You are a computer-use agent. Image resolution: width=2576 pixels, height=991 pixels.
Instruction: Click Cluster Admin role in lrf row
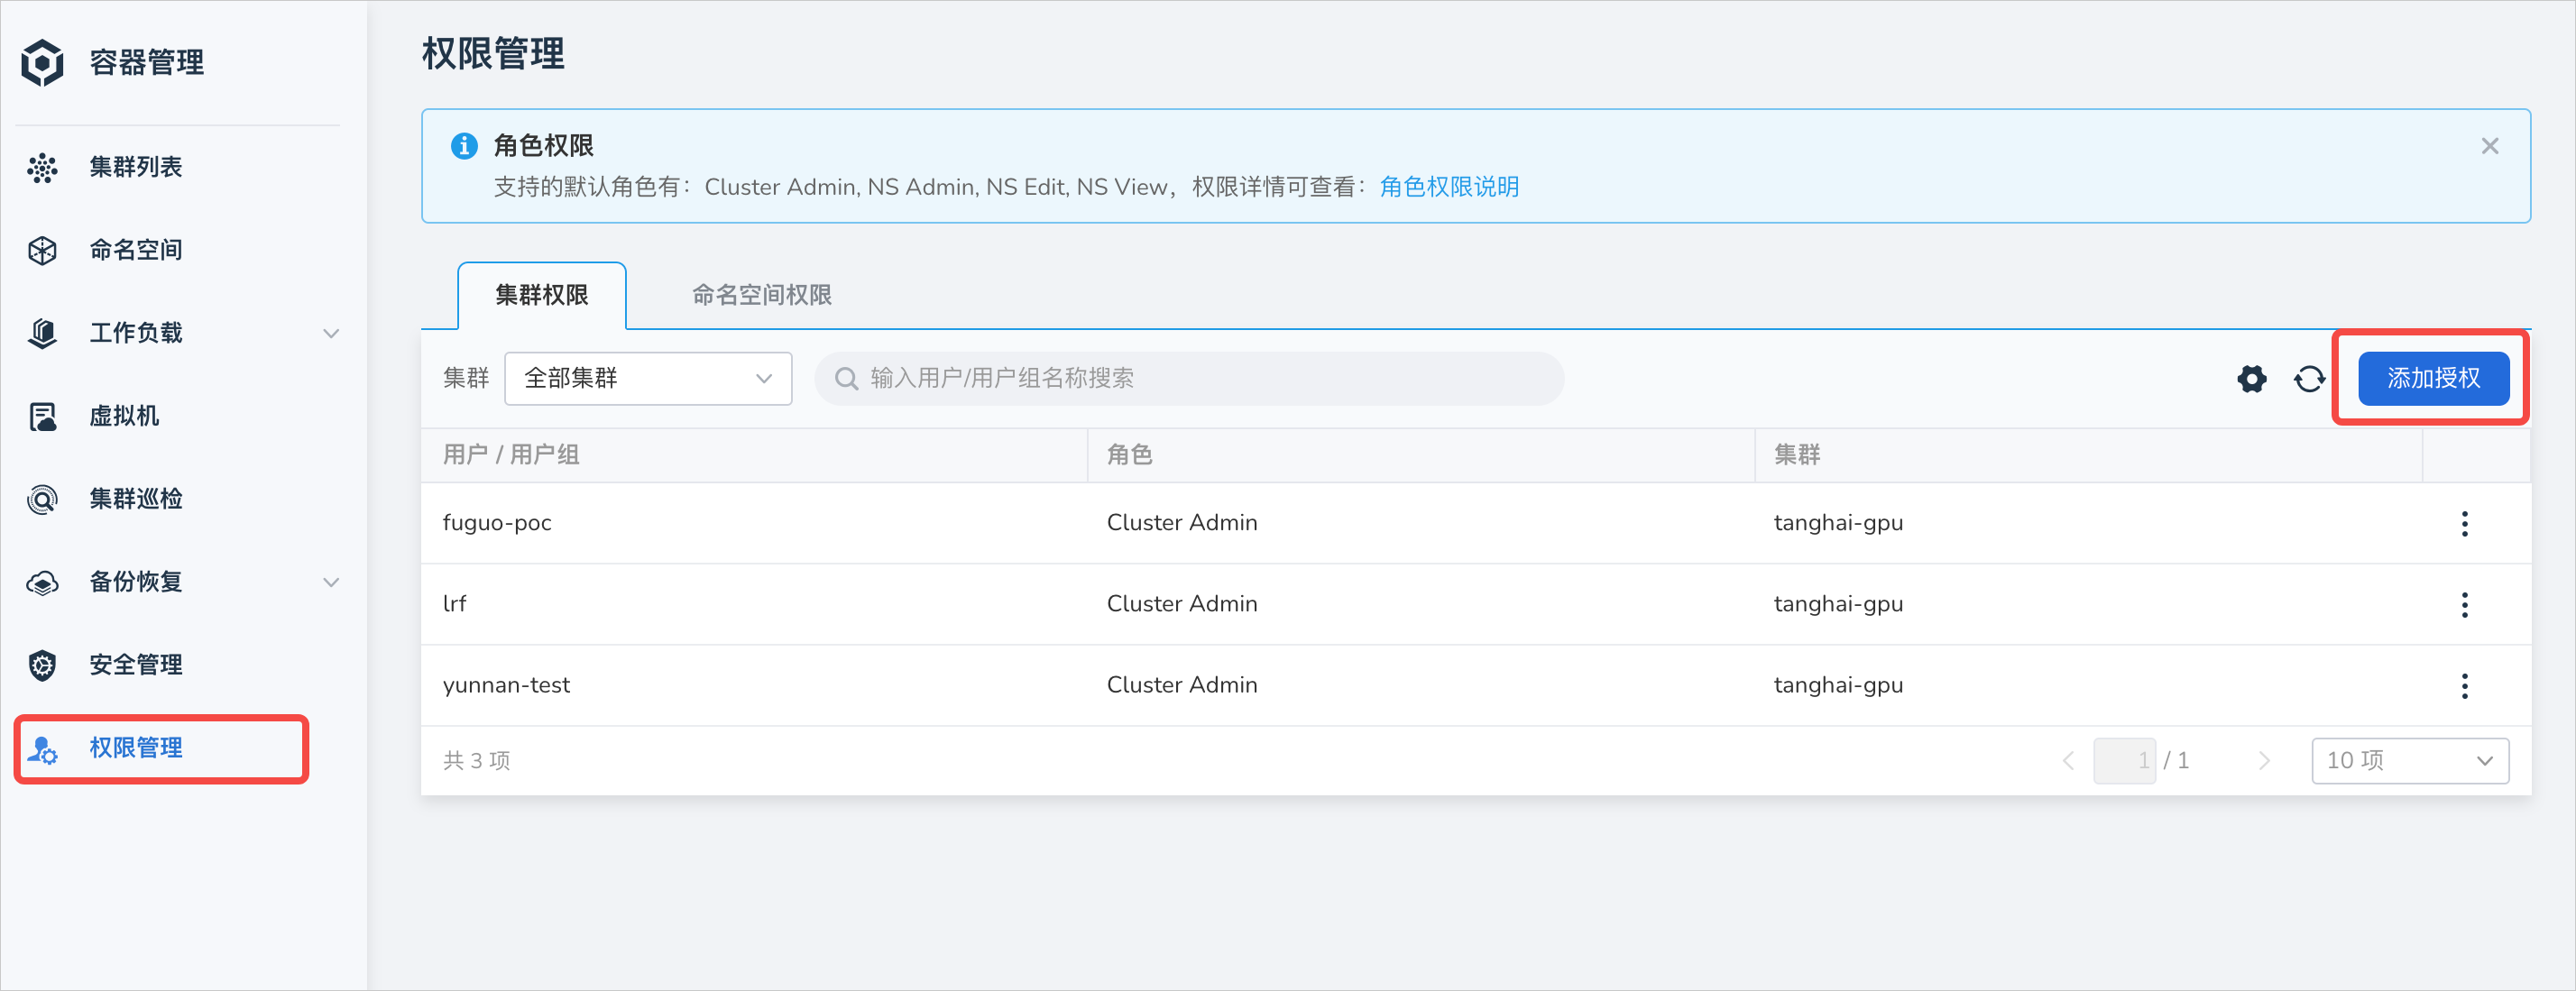[1181, 604]
